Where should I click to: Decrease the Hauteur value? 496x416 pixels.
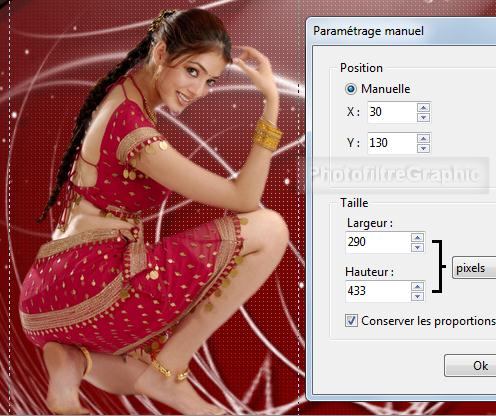tap(417, 296)
